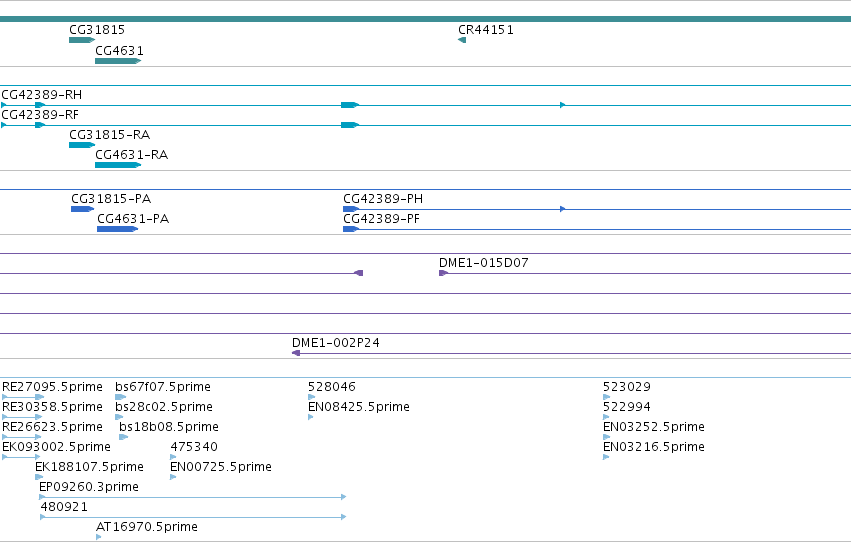Click the DME1-002P24 clone label
Screen dimensions: 851x542
pyautogui.click(x=336, y=342)
